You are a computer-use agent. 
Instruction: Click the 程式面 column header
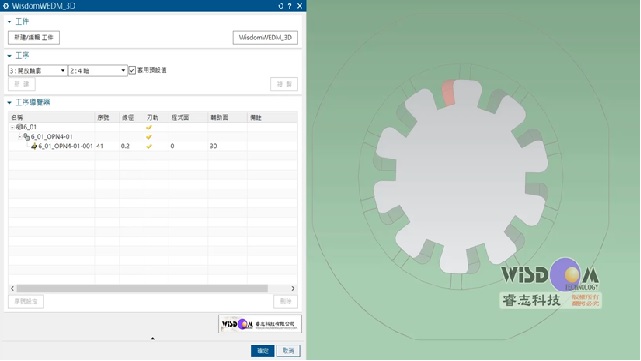tap(188, 118)
